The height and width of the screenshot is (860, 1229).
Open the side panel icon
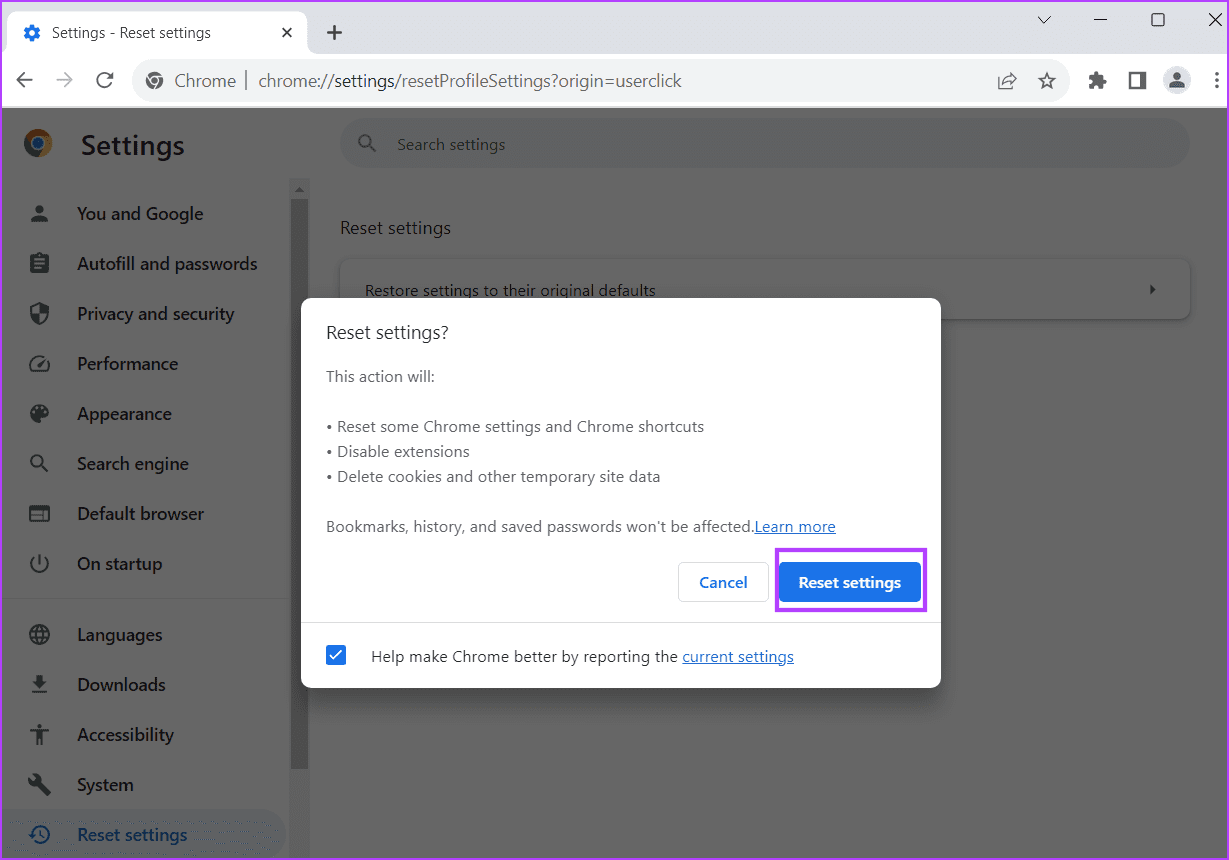[x=1137, y=81]
